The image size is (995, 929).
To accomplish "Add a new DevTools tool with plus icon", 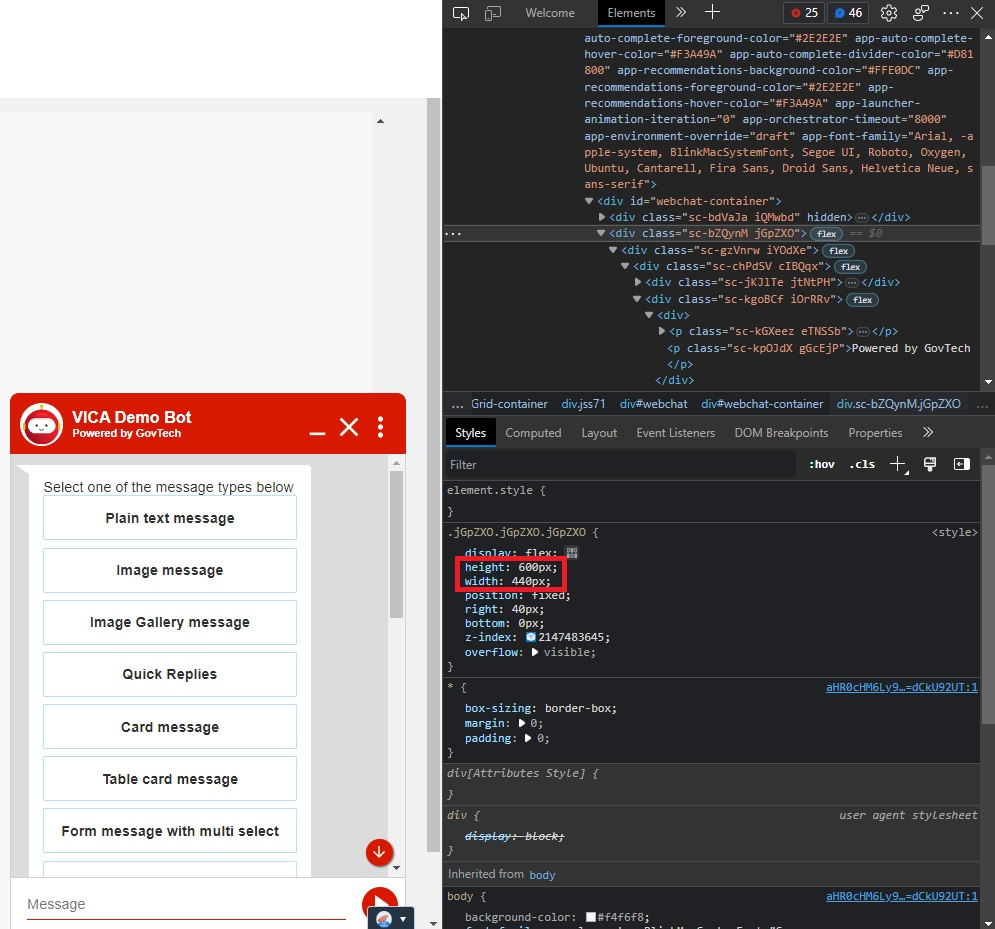I will (713, 12).
